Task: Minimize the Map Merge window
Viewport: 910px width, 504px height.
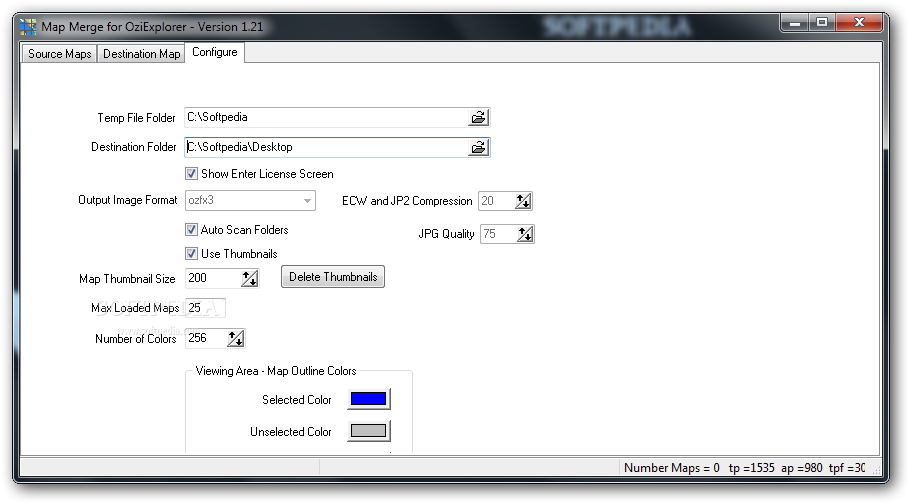Action: [795, 23]
